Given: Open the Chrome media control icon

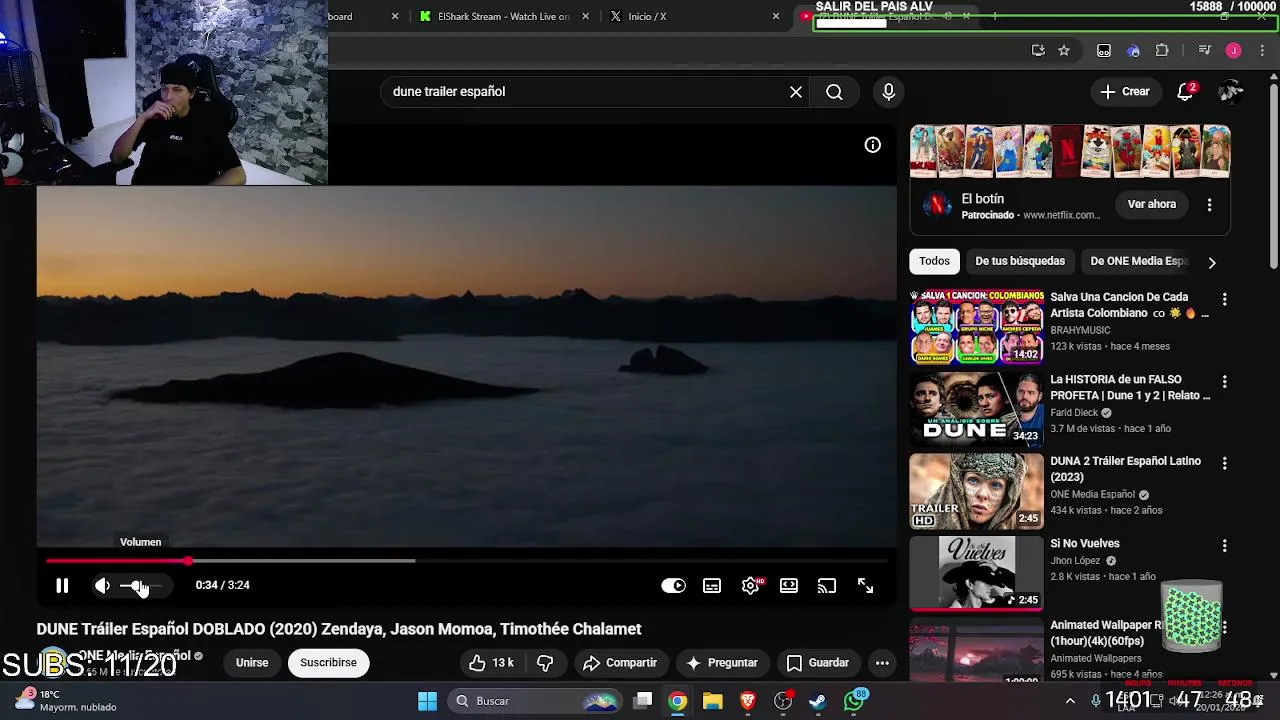Looking at the screenshot, I should coord(1204,51).
